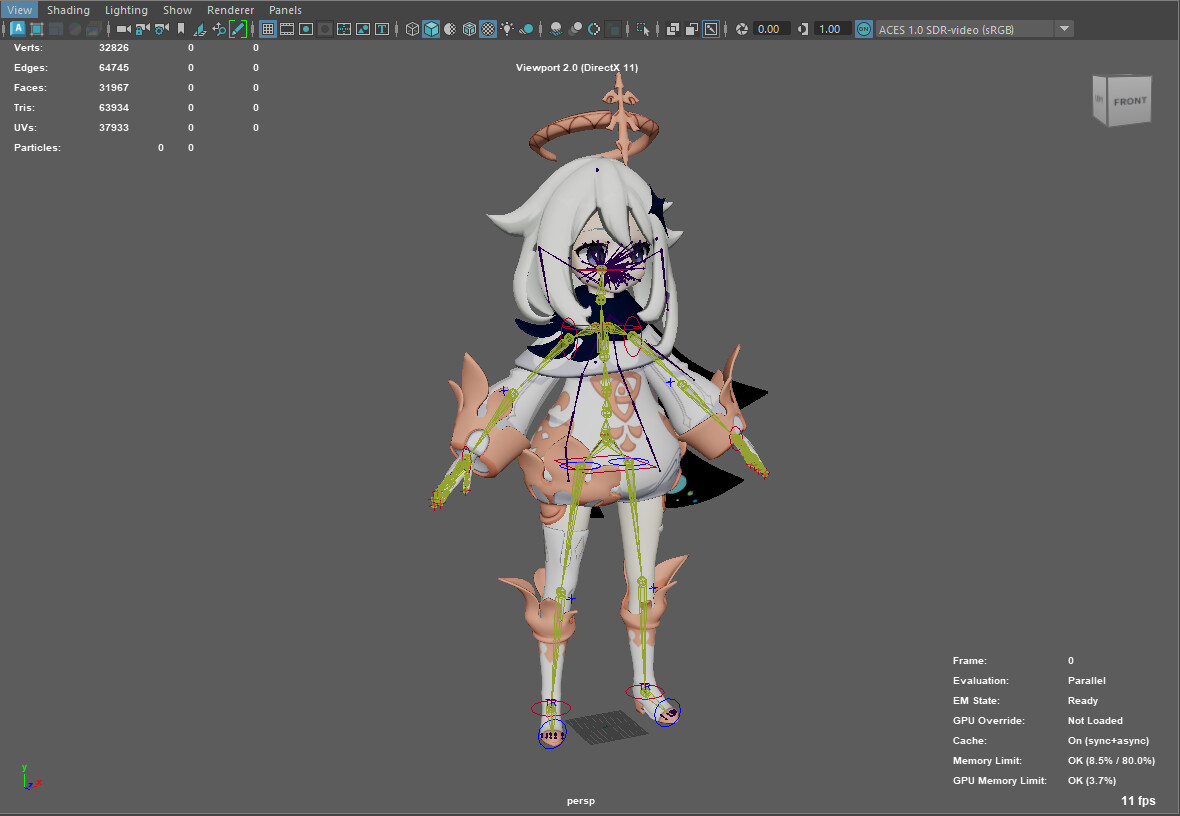Viewport: 1180px width, 816px height.
Task: Open the camera bookmarks icon
Action: pyautogui.click(x=180, y=29)
